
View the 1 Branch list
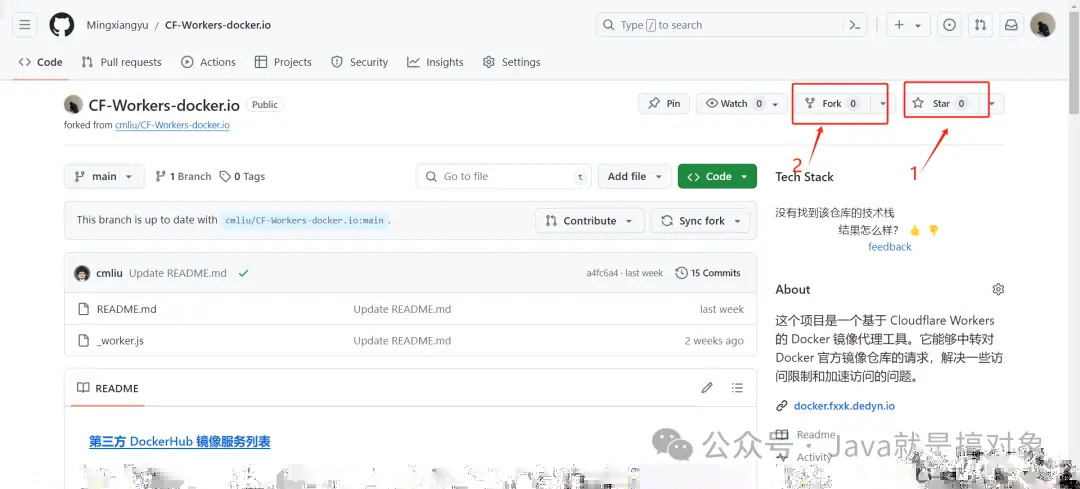[183, 176]
